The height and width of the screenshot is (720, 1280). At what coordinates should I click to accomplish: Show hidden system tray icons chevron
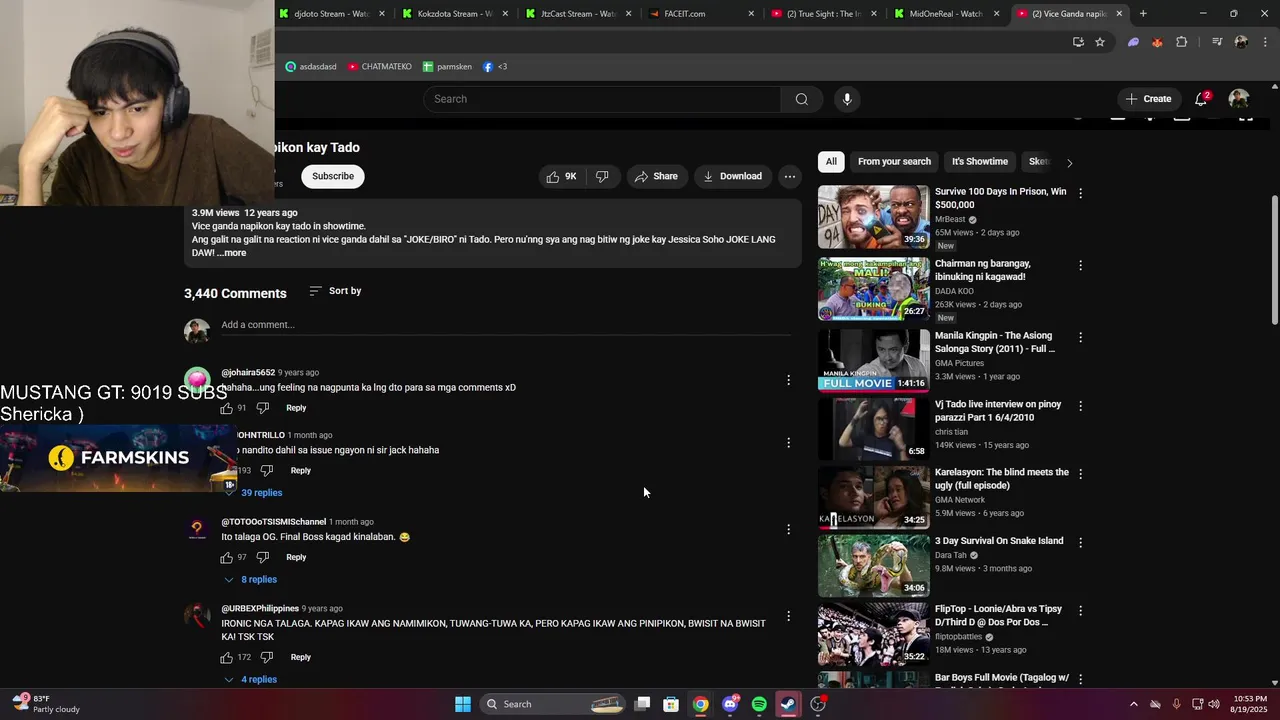click(x=1133, y=704)
